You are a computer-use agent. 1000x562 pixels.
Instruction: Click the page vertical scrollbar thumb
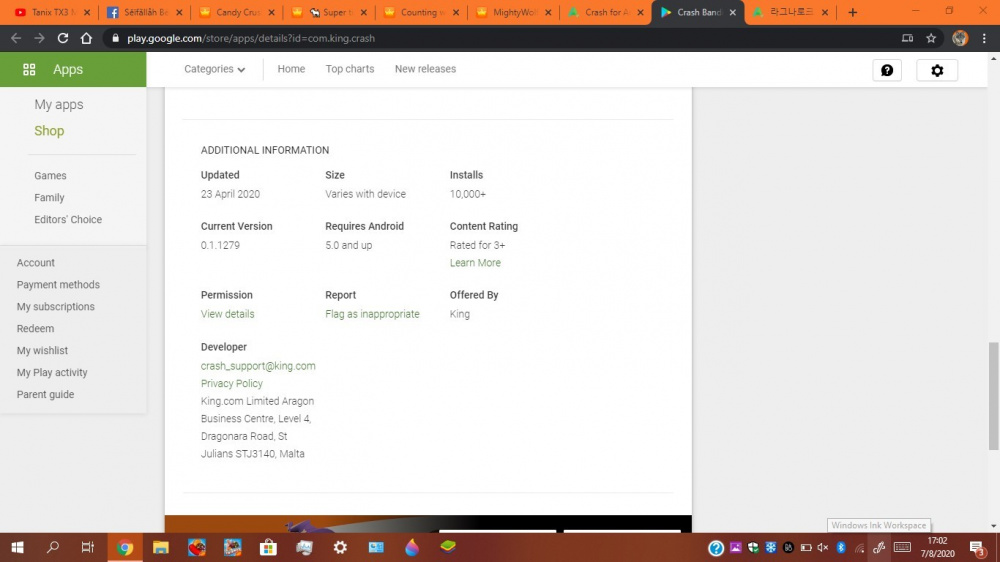[x=994, y=396]
